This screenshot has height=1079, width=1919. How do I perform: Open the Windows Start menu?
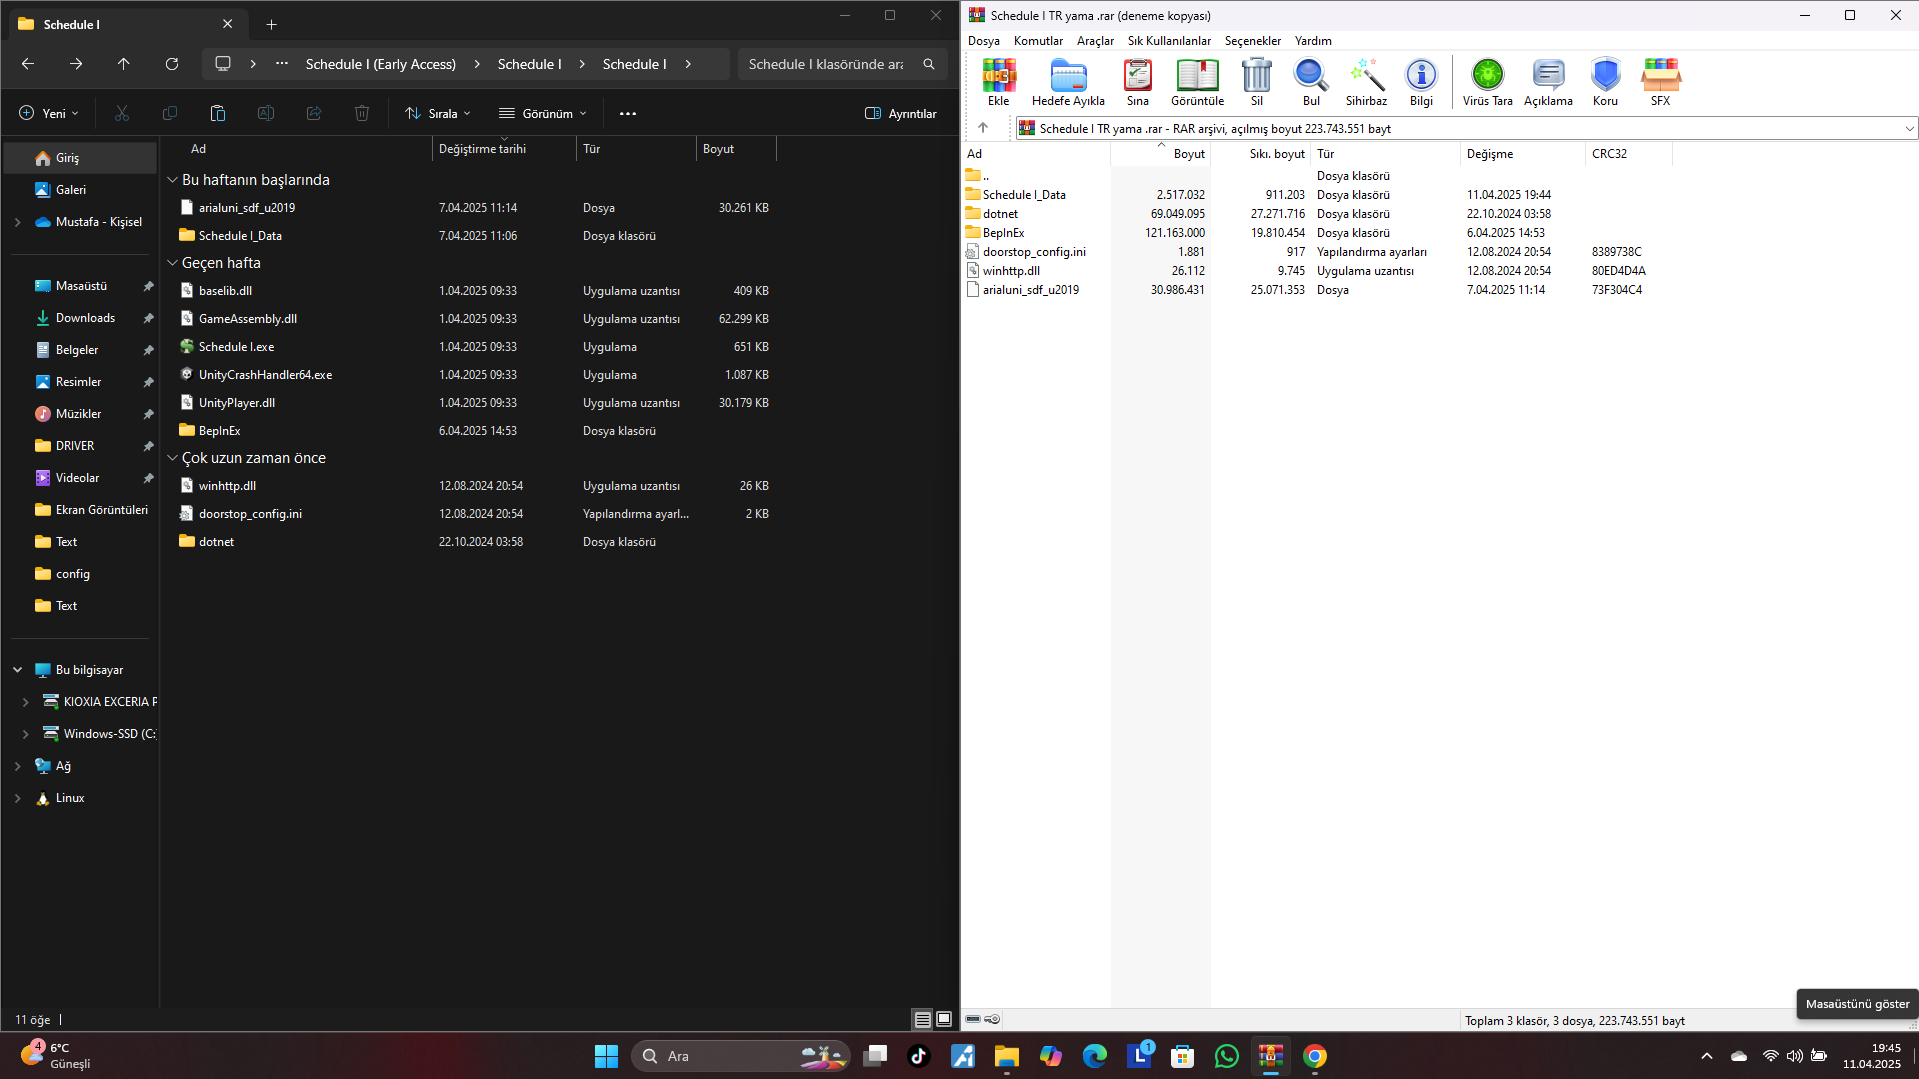coord(606,1056)
